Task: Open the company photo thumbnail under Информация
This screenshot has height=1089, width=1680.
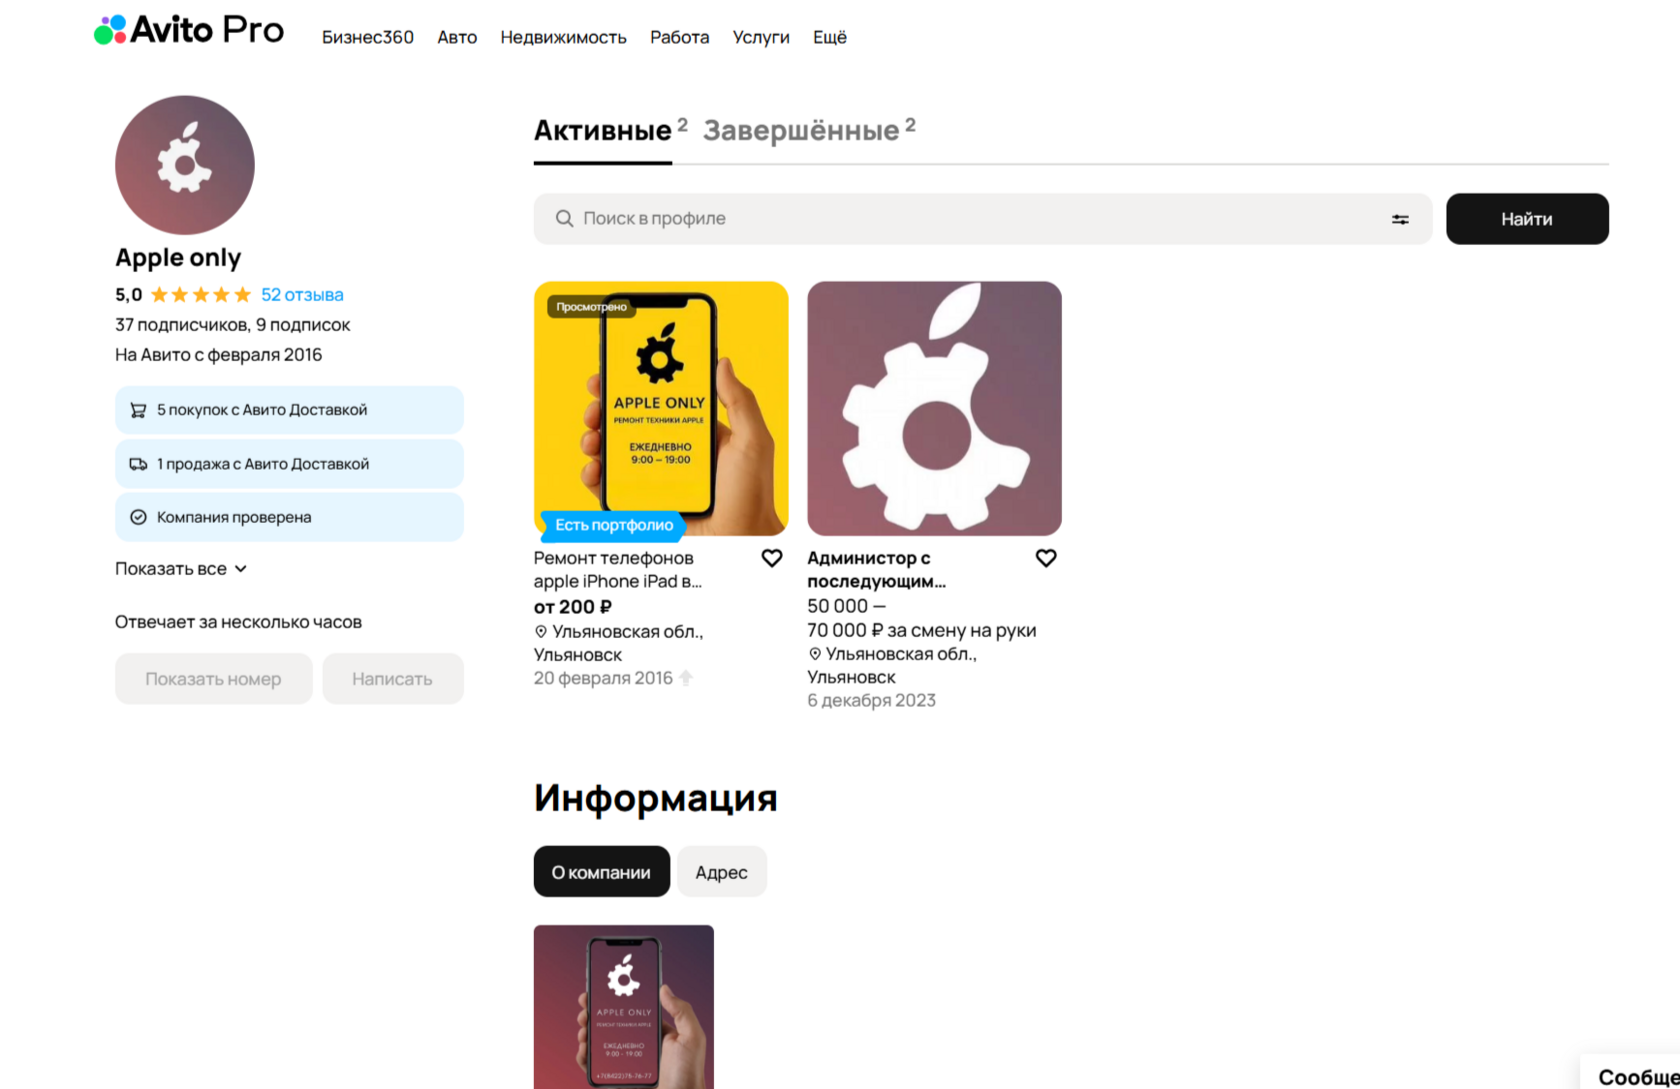Action: 624,1007
